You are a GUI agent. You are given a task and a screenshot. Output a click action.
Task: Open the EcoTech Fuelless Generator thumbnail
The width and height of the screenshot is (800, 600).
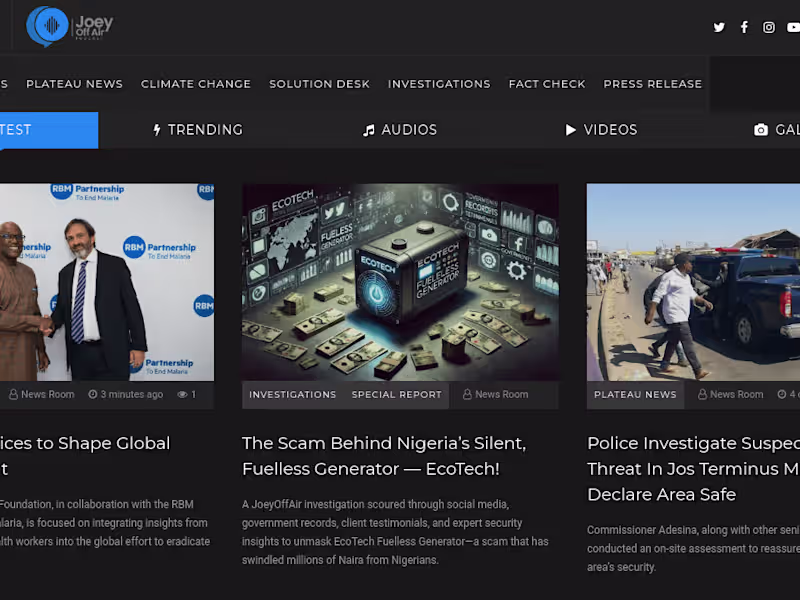coord(400,282)
